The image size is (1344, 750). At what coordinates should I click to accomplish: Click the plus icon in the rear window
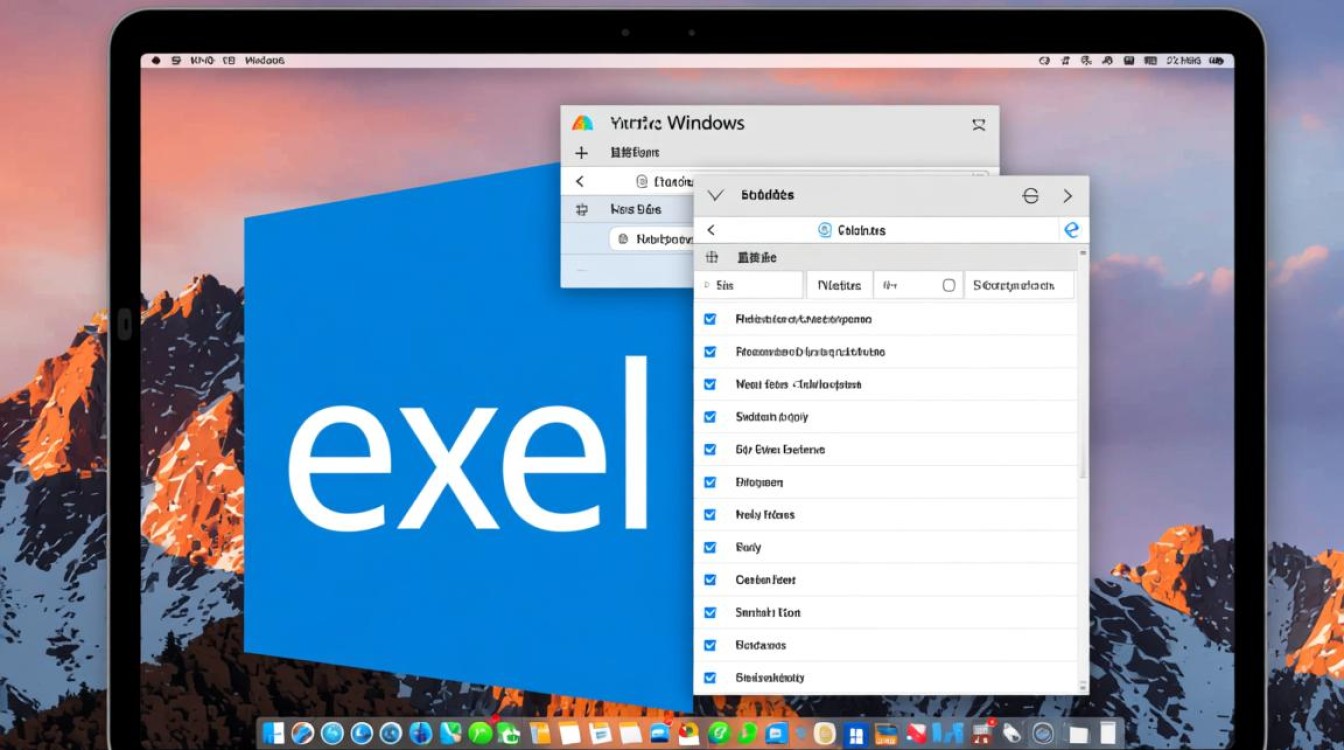(581, 153)
